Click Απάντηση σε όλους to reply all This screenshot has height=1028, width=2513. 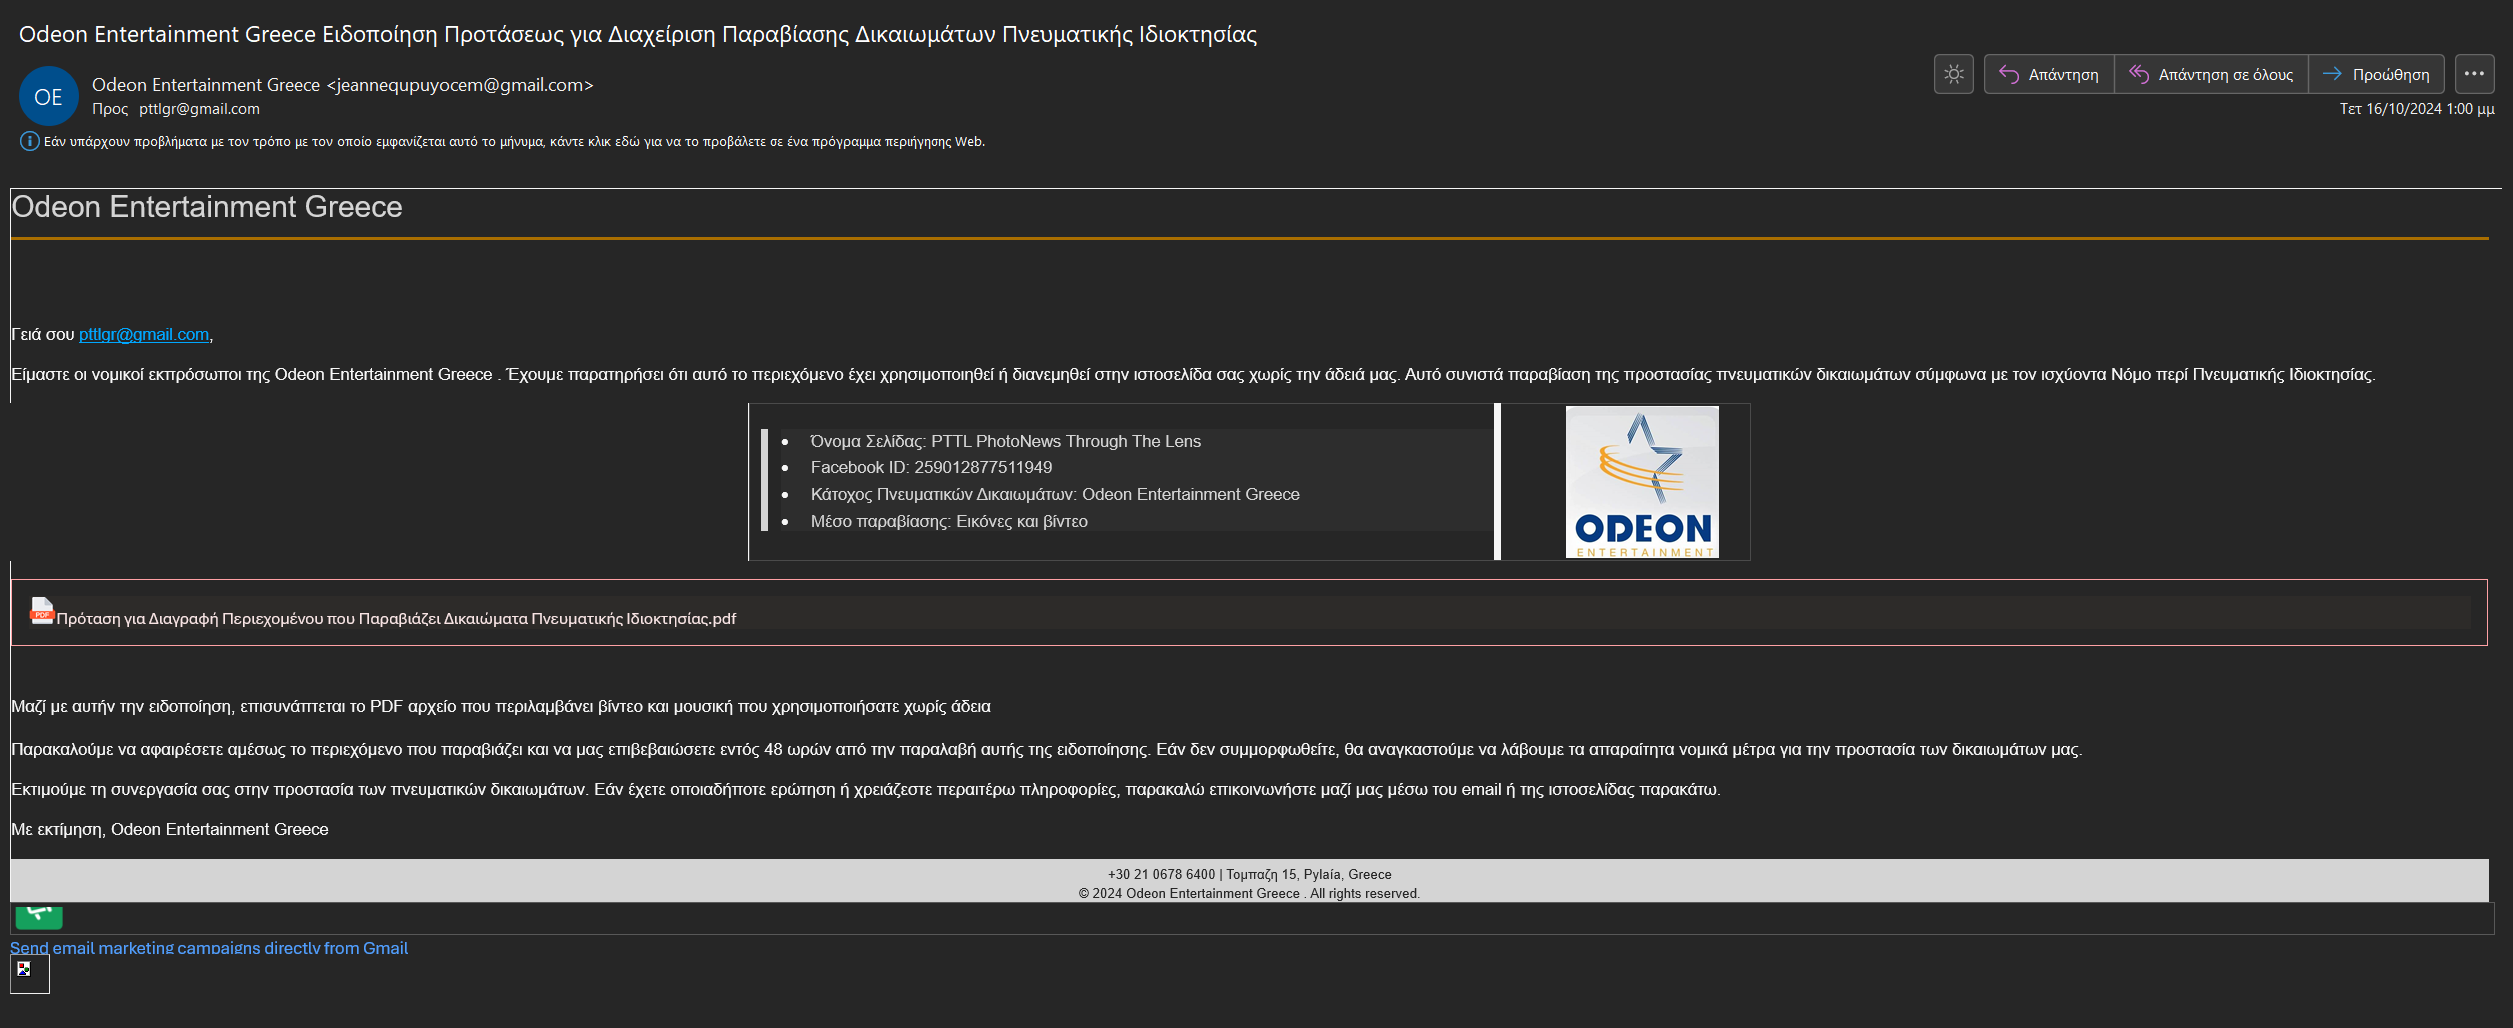(x=2210, y=74)
